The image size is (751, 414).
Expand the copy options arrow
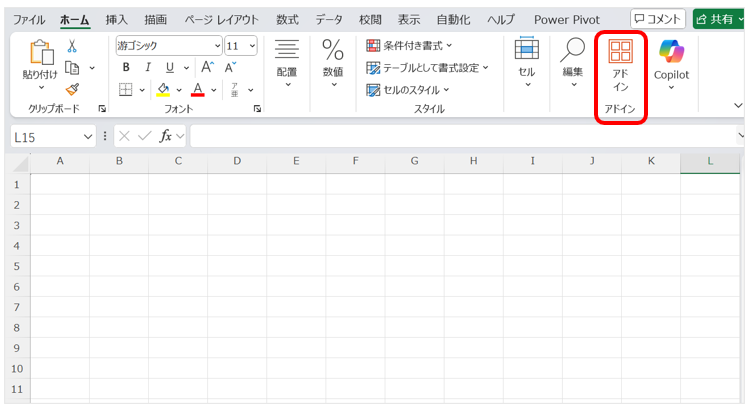tap(92, 69)
